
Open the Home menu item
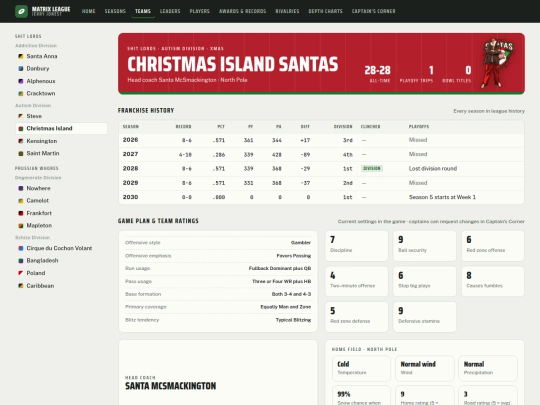89,11
